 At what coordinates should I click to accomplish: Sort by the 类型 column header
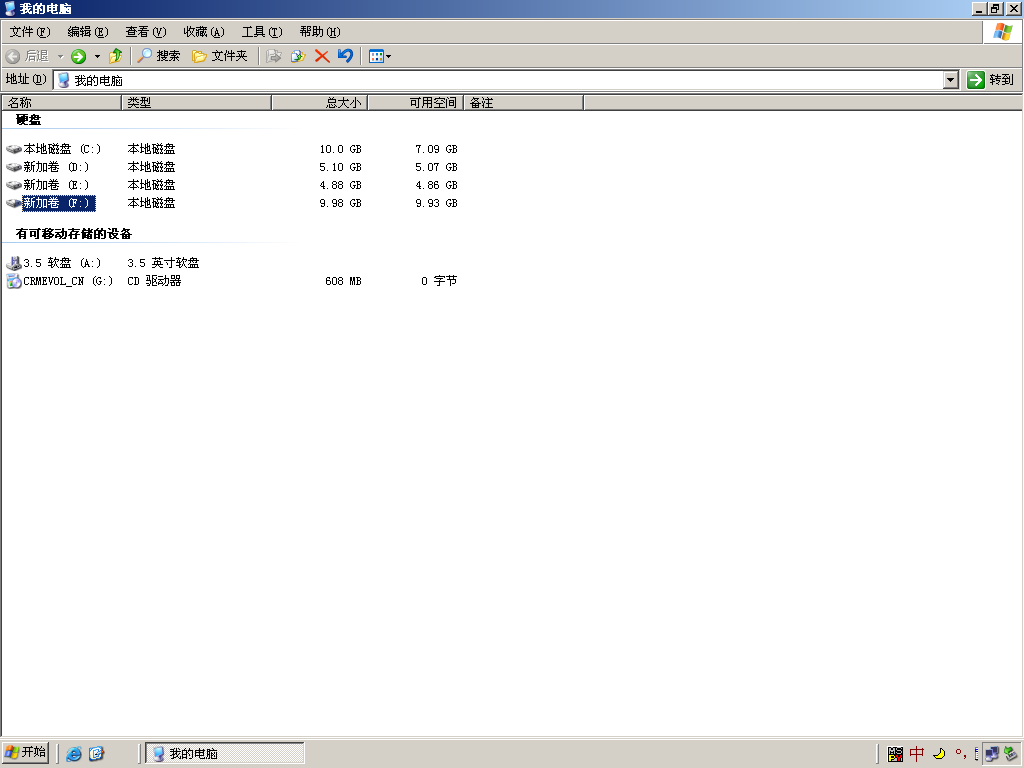click(x=197, y=103)
